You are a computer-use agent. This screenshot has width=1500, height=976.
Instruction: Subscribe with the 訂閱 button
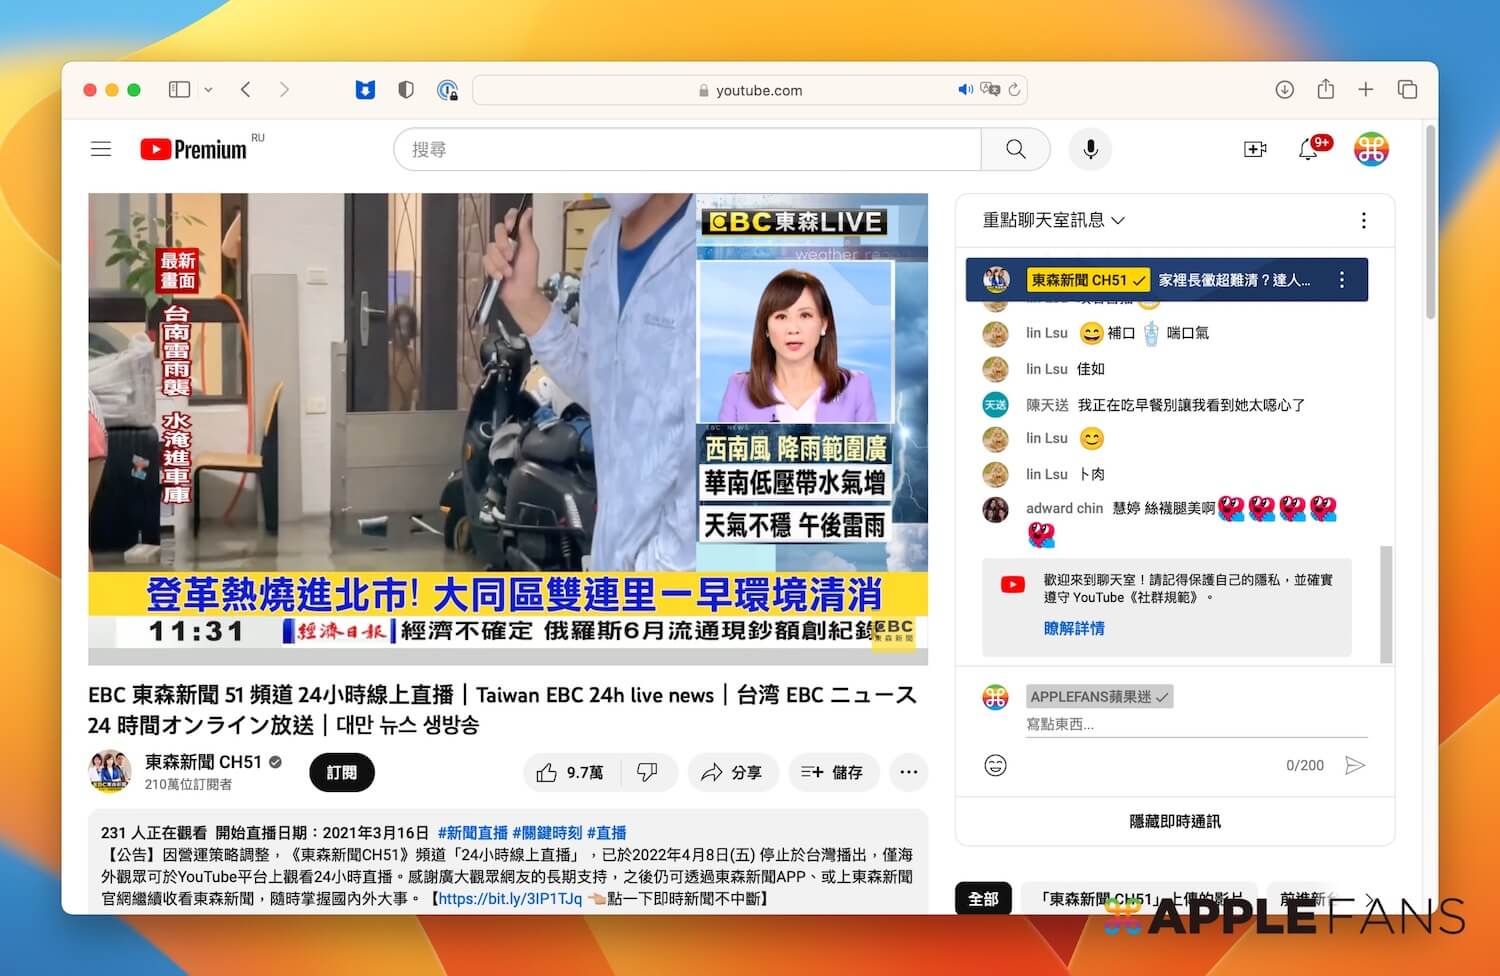coord(342,772)
